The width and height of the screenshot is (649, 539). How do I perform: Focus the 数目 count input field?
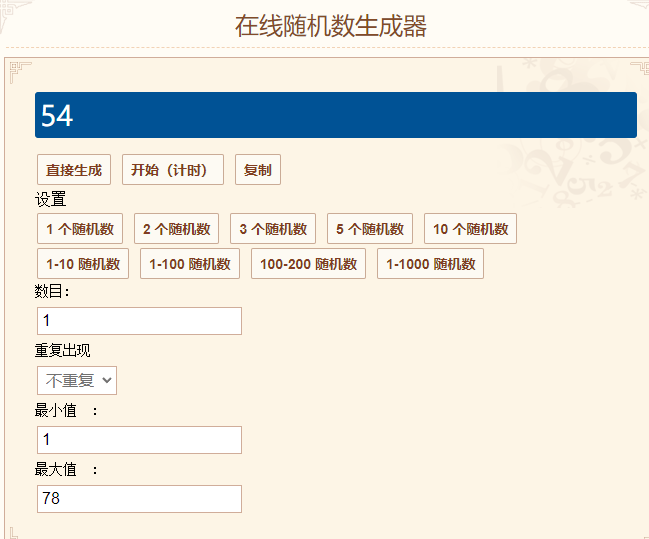[139, 321]
